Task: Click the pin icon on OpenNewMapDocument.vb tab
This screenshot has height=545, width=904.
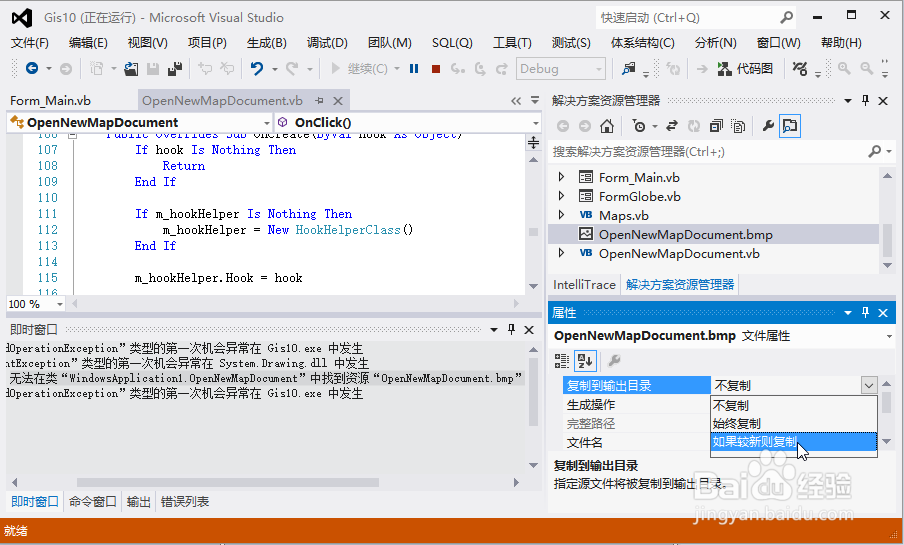Action: pyautogui.click(x=319, y=100)
